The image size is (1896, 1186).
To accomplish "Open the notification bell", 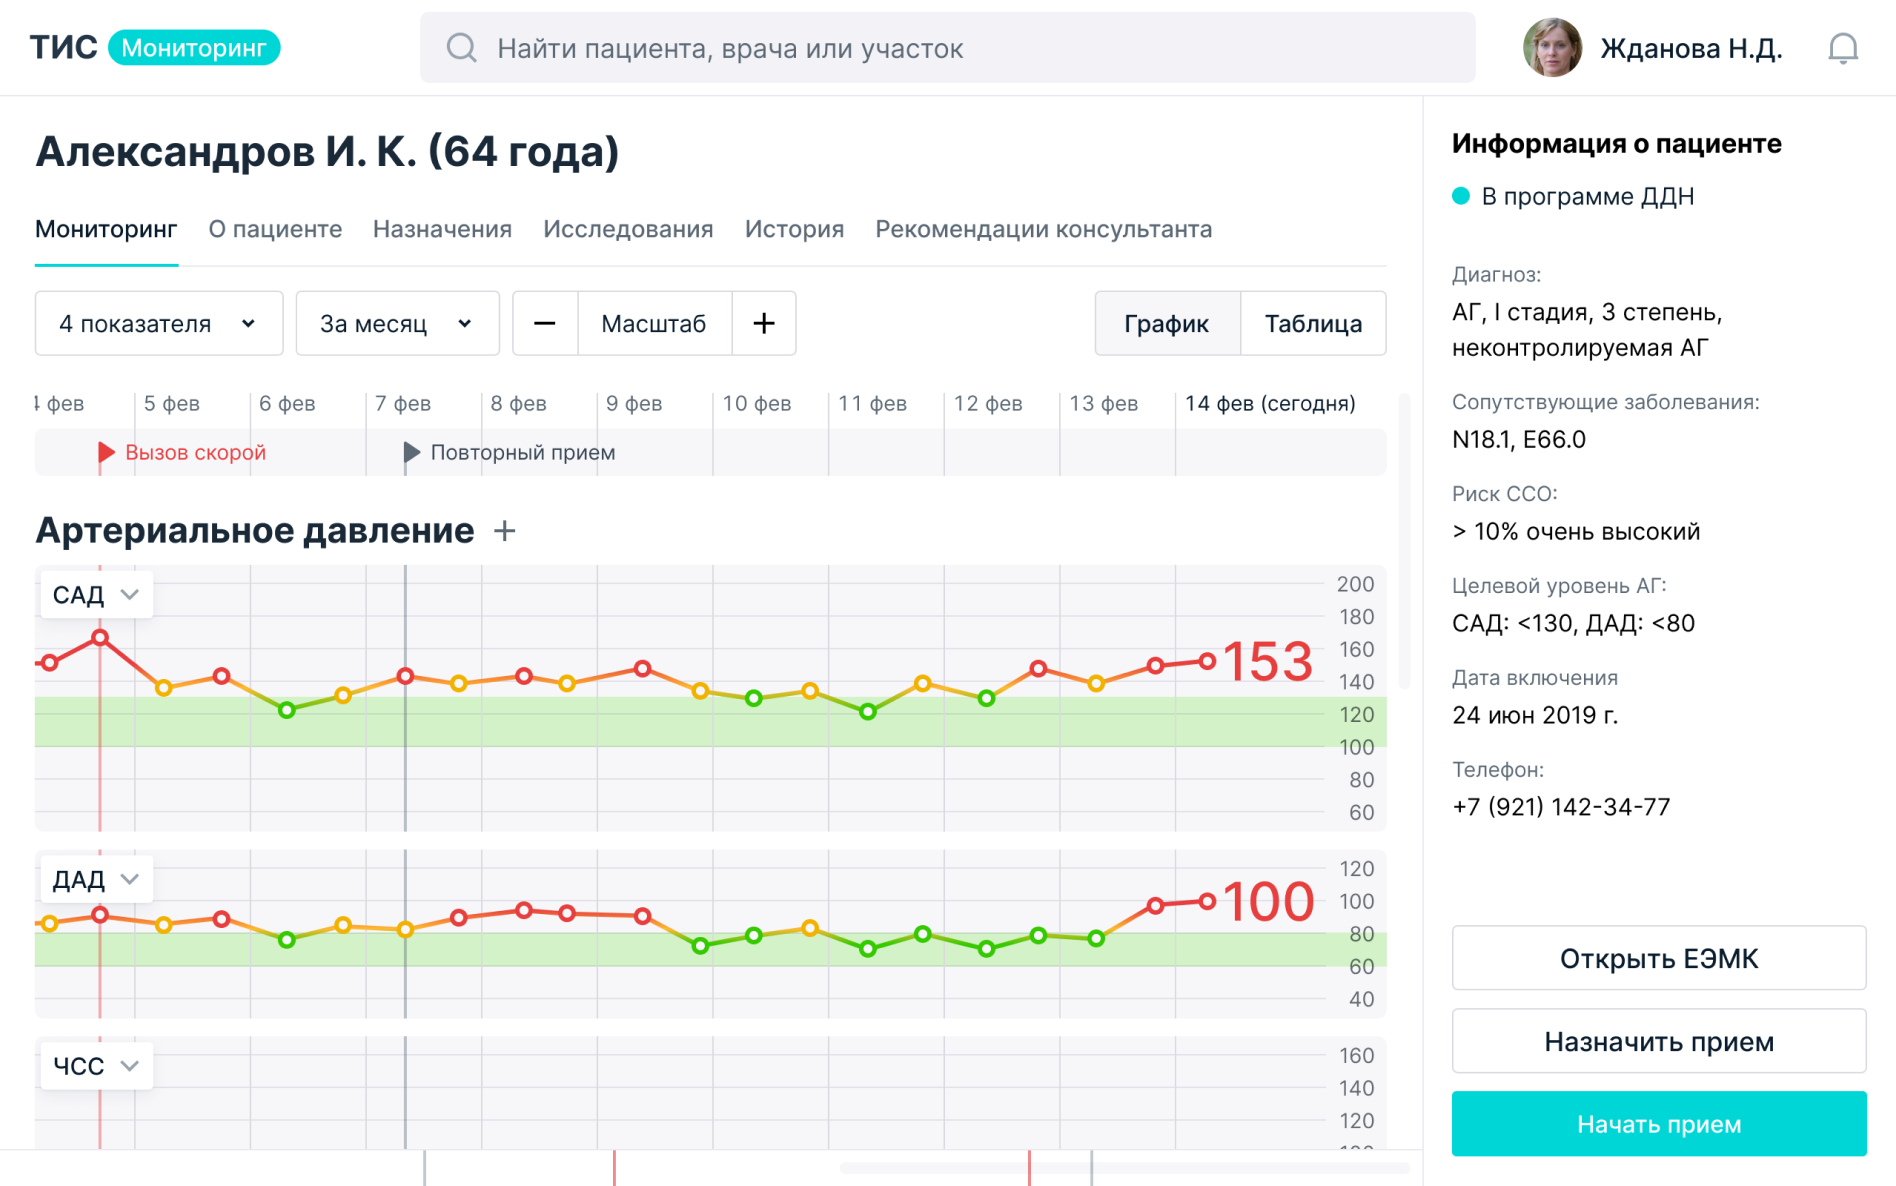I will click(x=1843, y=47).
